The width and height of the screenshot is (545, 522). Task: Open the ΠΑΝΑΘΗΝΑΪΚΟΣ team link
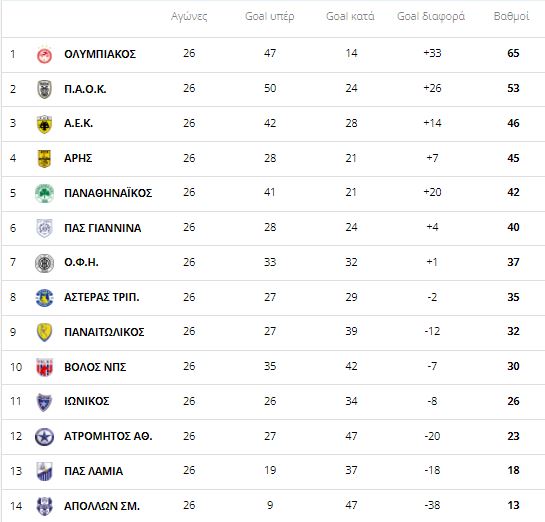[x=108, y=193]
